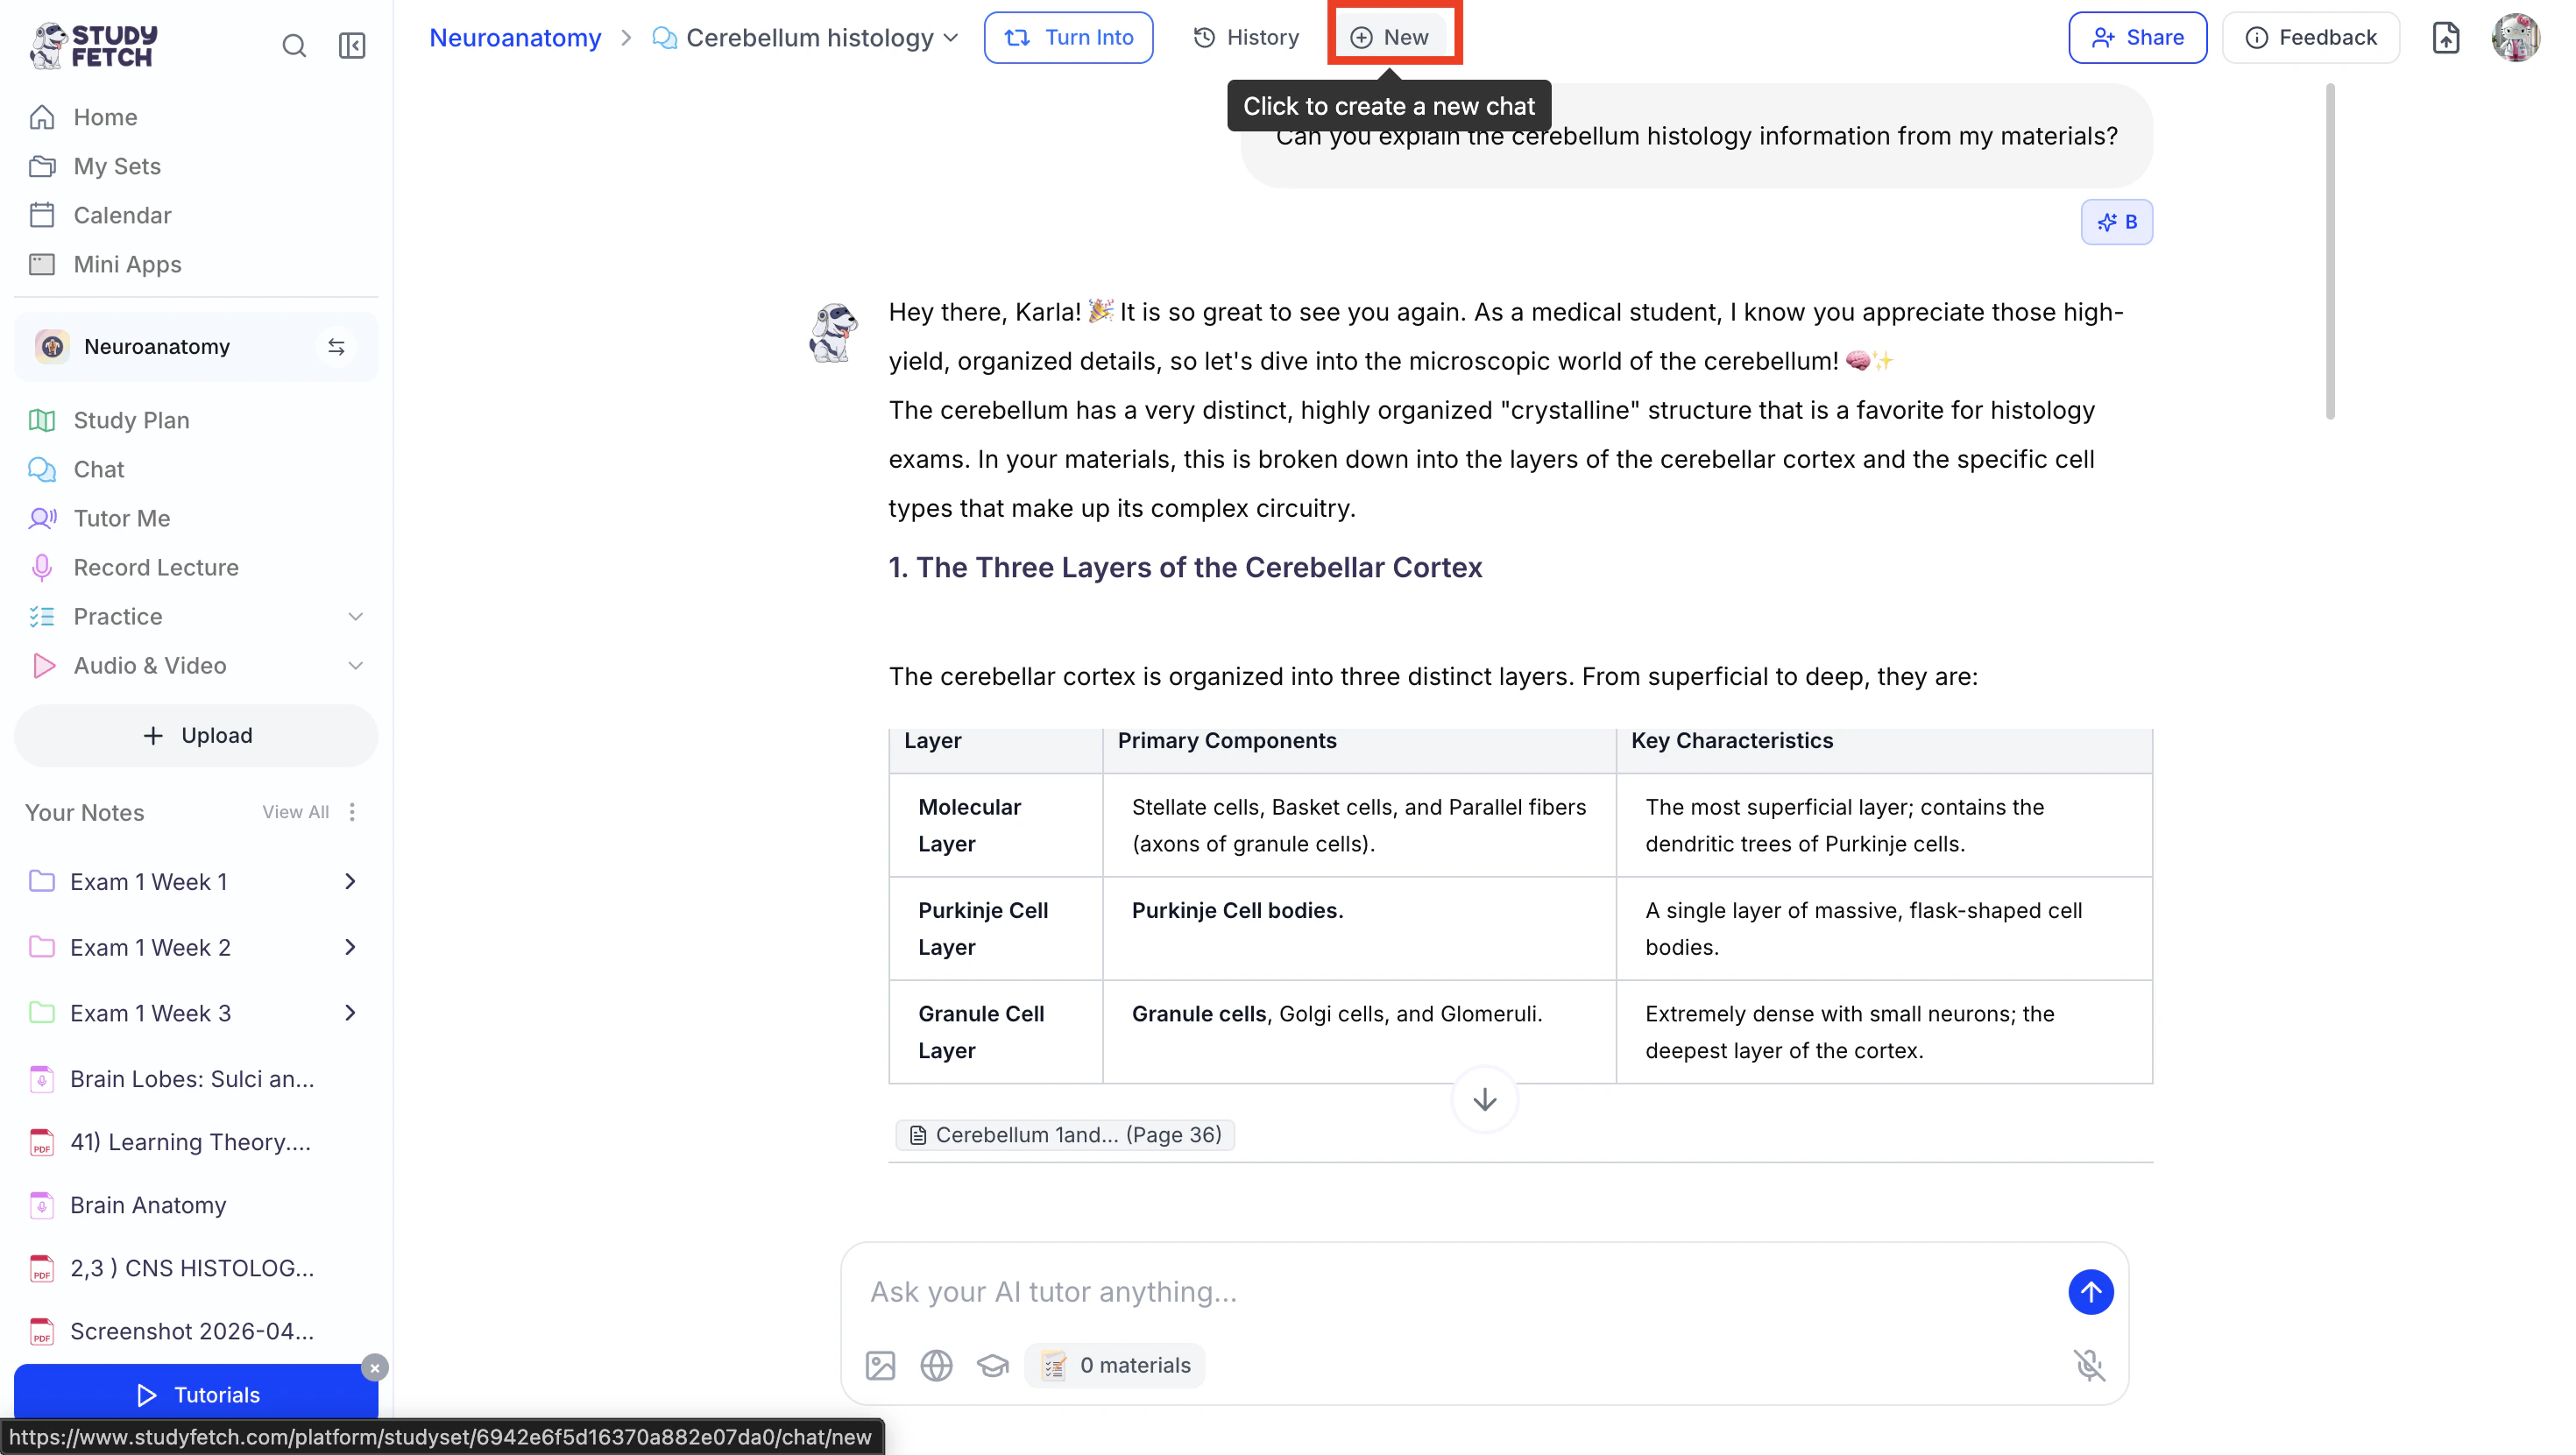This screenshot has height=1455, width=2576.
Task: Send the message with the blue arrow button
Action: [x=2090, y=1292]
